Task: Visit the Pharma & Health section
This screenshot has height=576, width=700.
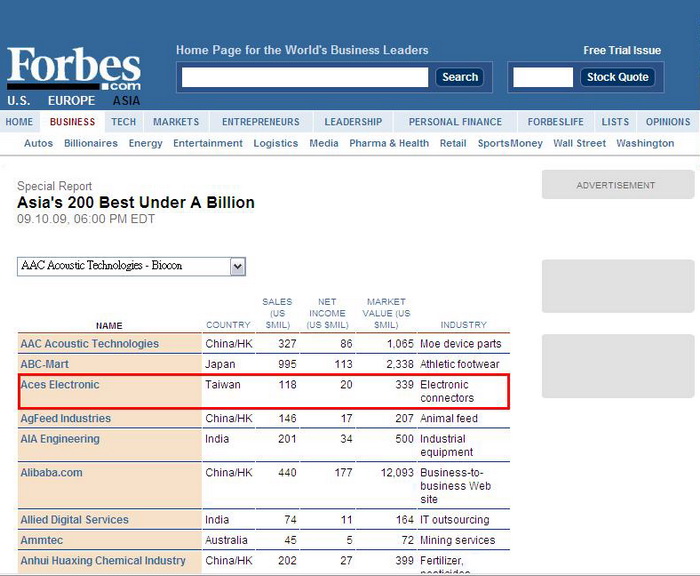Action: coord(389,143)
